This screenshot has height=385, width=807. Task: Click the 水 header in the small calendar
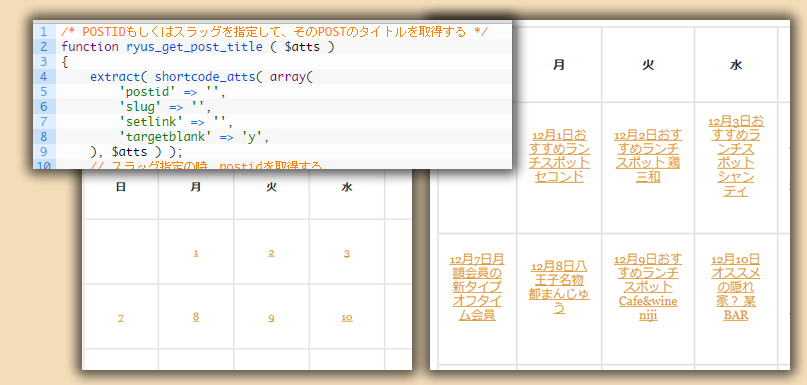pyautogui.click(x=347, y=187)
